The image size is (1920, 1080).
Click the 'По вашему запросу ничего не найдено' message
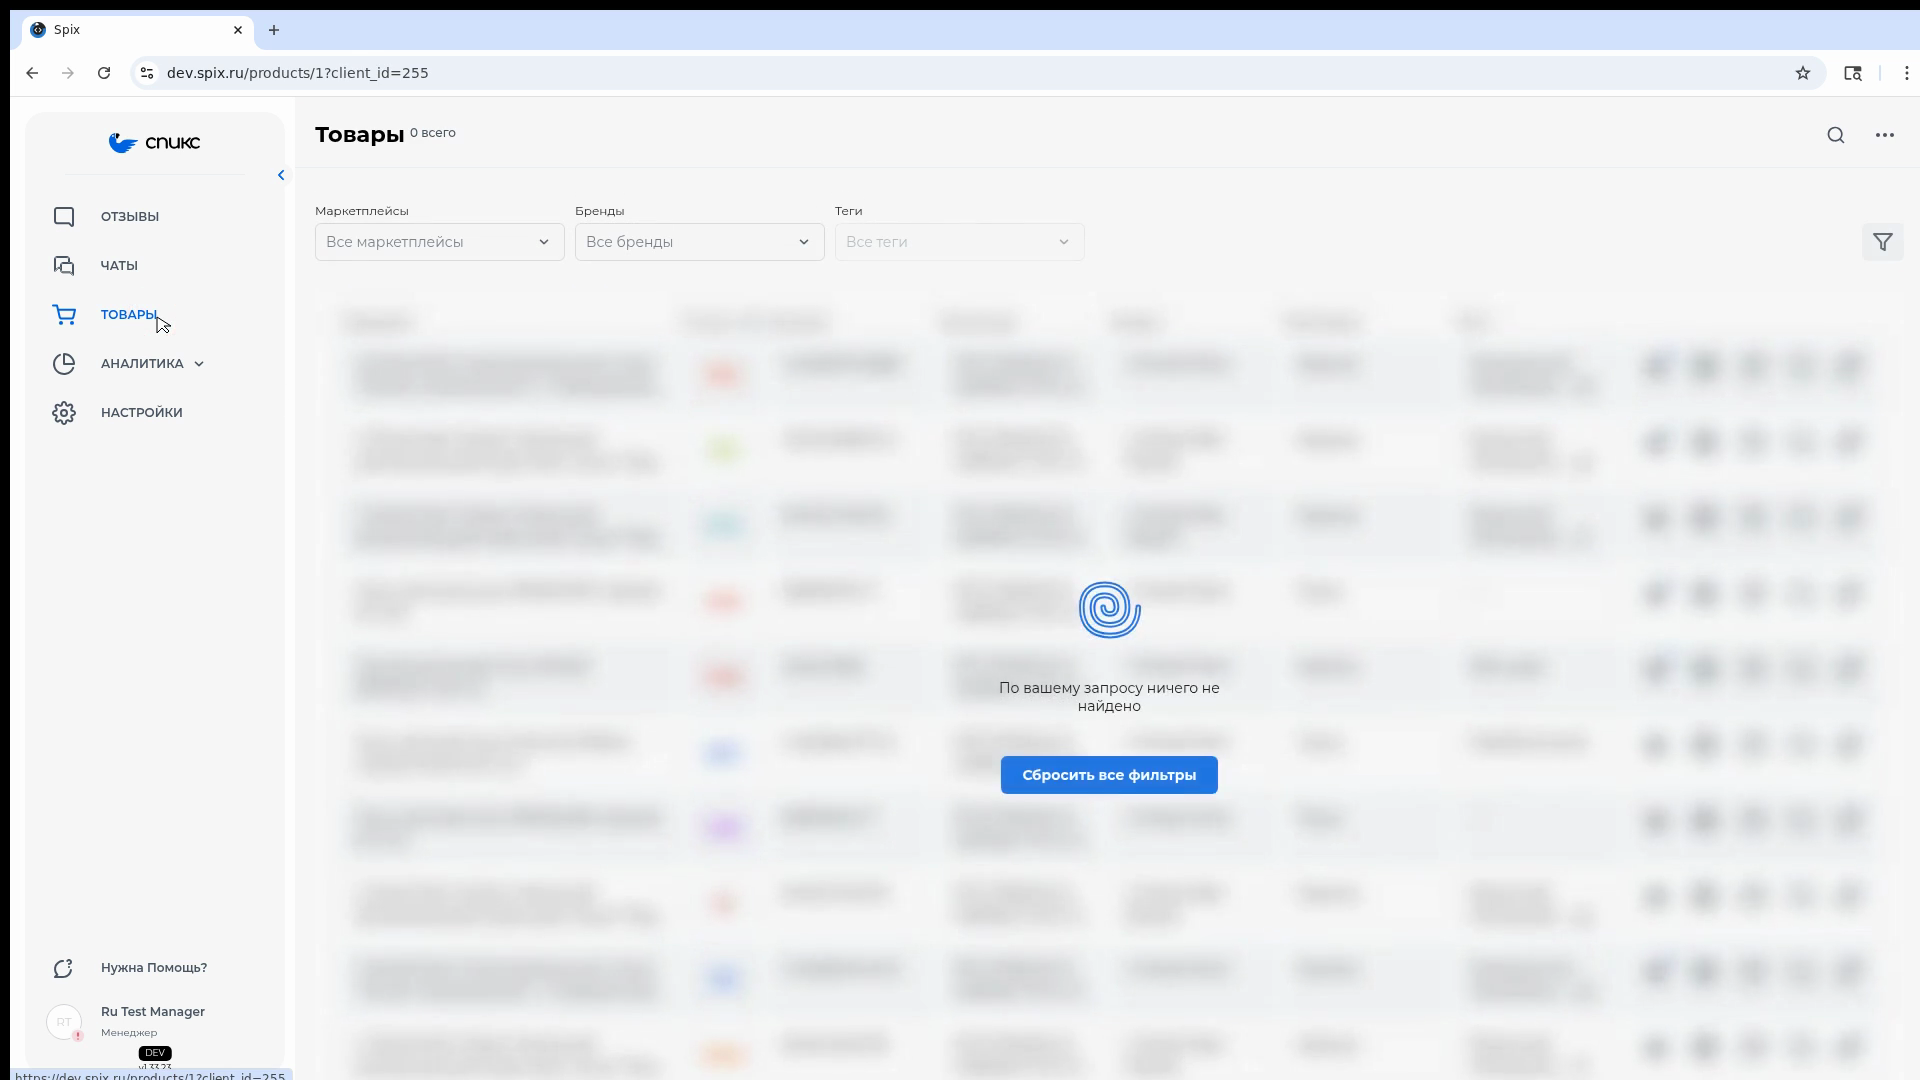click(1109, 697)
